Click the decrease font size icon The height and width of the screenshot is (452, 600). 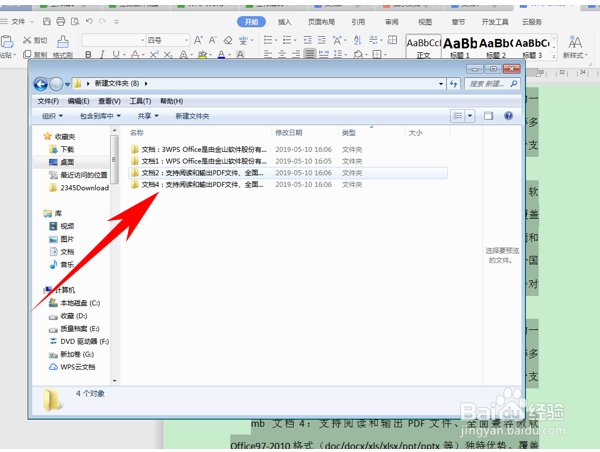click(212, 40)
